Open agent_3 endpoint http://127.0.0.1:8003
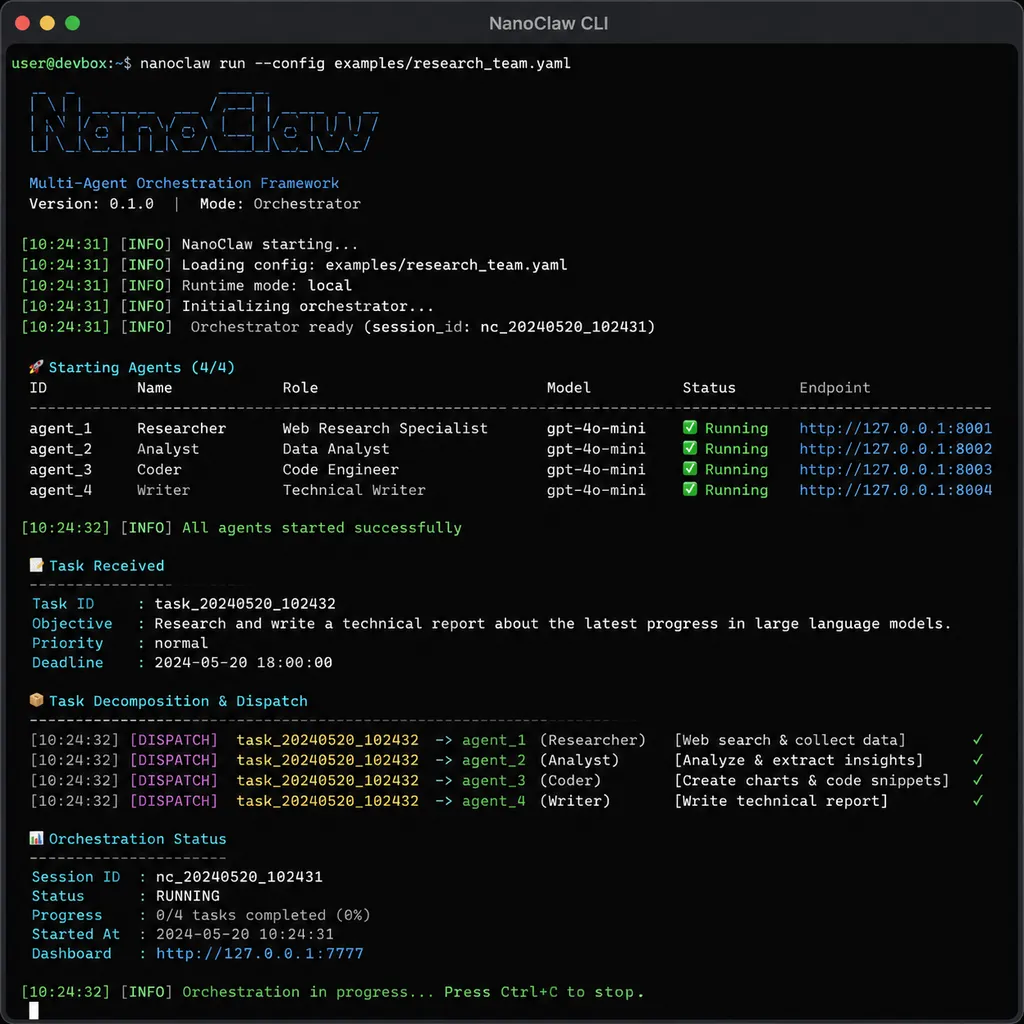The image size is (1024, 1024). click(x=895, y=470)
